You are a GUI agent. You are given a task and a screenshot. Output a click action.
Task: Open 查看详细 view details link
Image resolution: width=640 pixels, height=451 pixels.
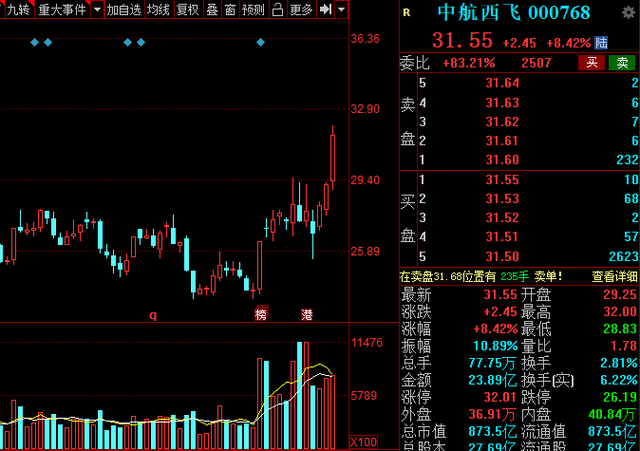(614, 277)
